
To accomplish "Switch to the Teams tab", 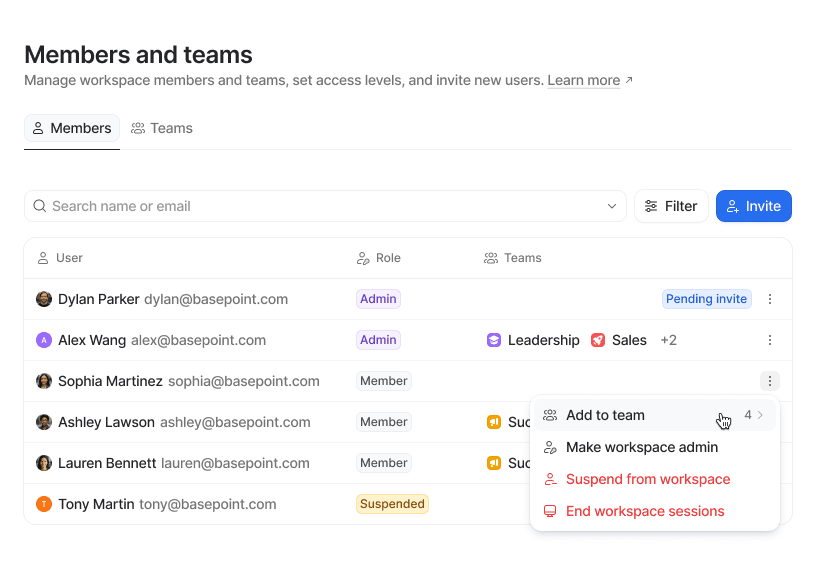I will (x=162, y=128).
